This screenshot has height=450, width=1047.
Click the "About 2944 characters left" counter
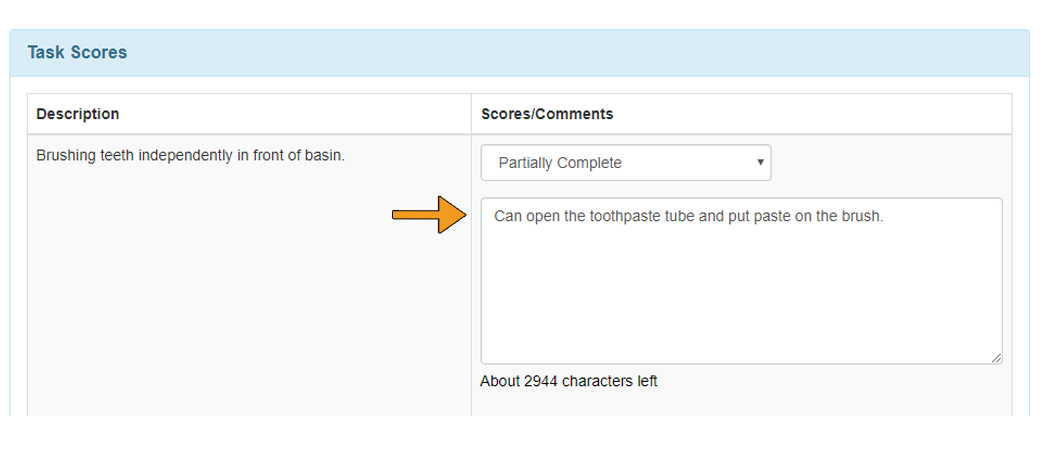569,381
